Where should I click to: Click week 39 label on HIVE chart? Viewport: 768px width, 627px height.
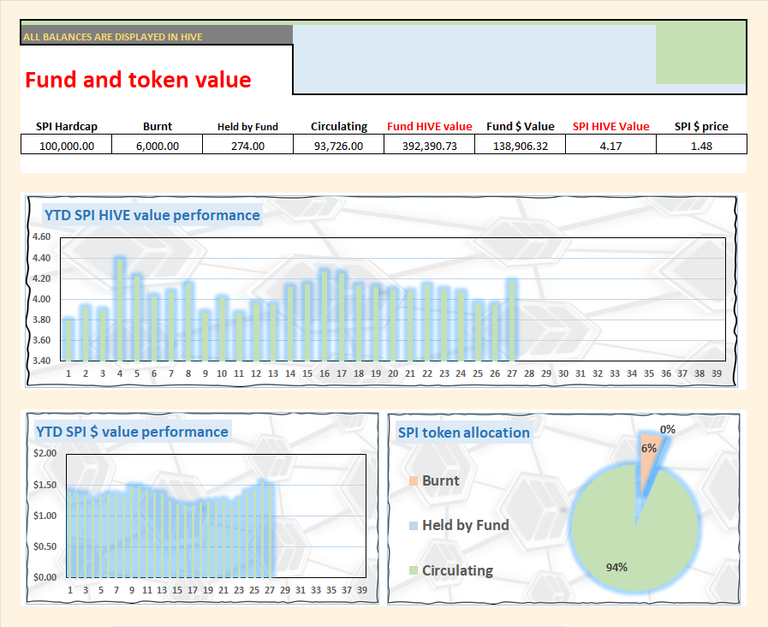(x=717, y=373)
